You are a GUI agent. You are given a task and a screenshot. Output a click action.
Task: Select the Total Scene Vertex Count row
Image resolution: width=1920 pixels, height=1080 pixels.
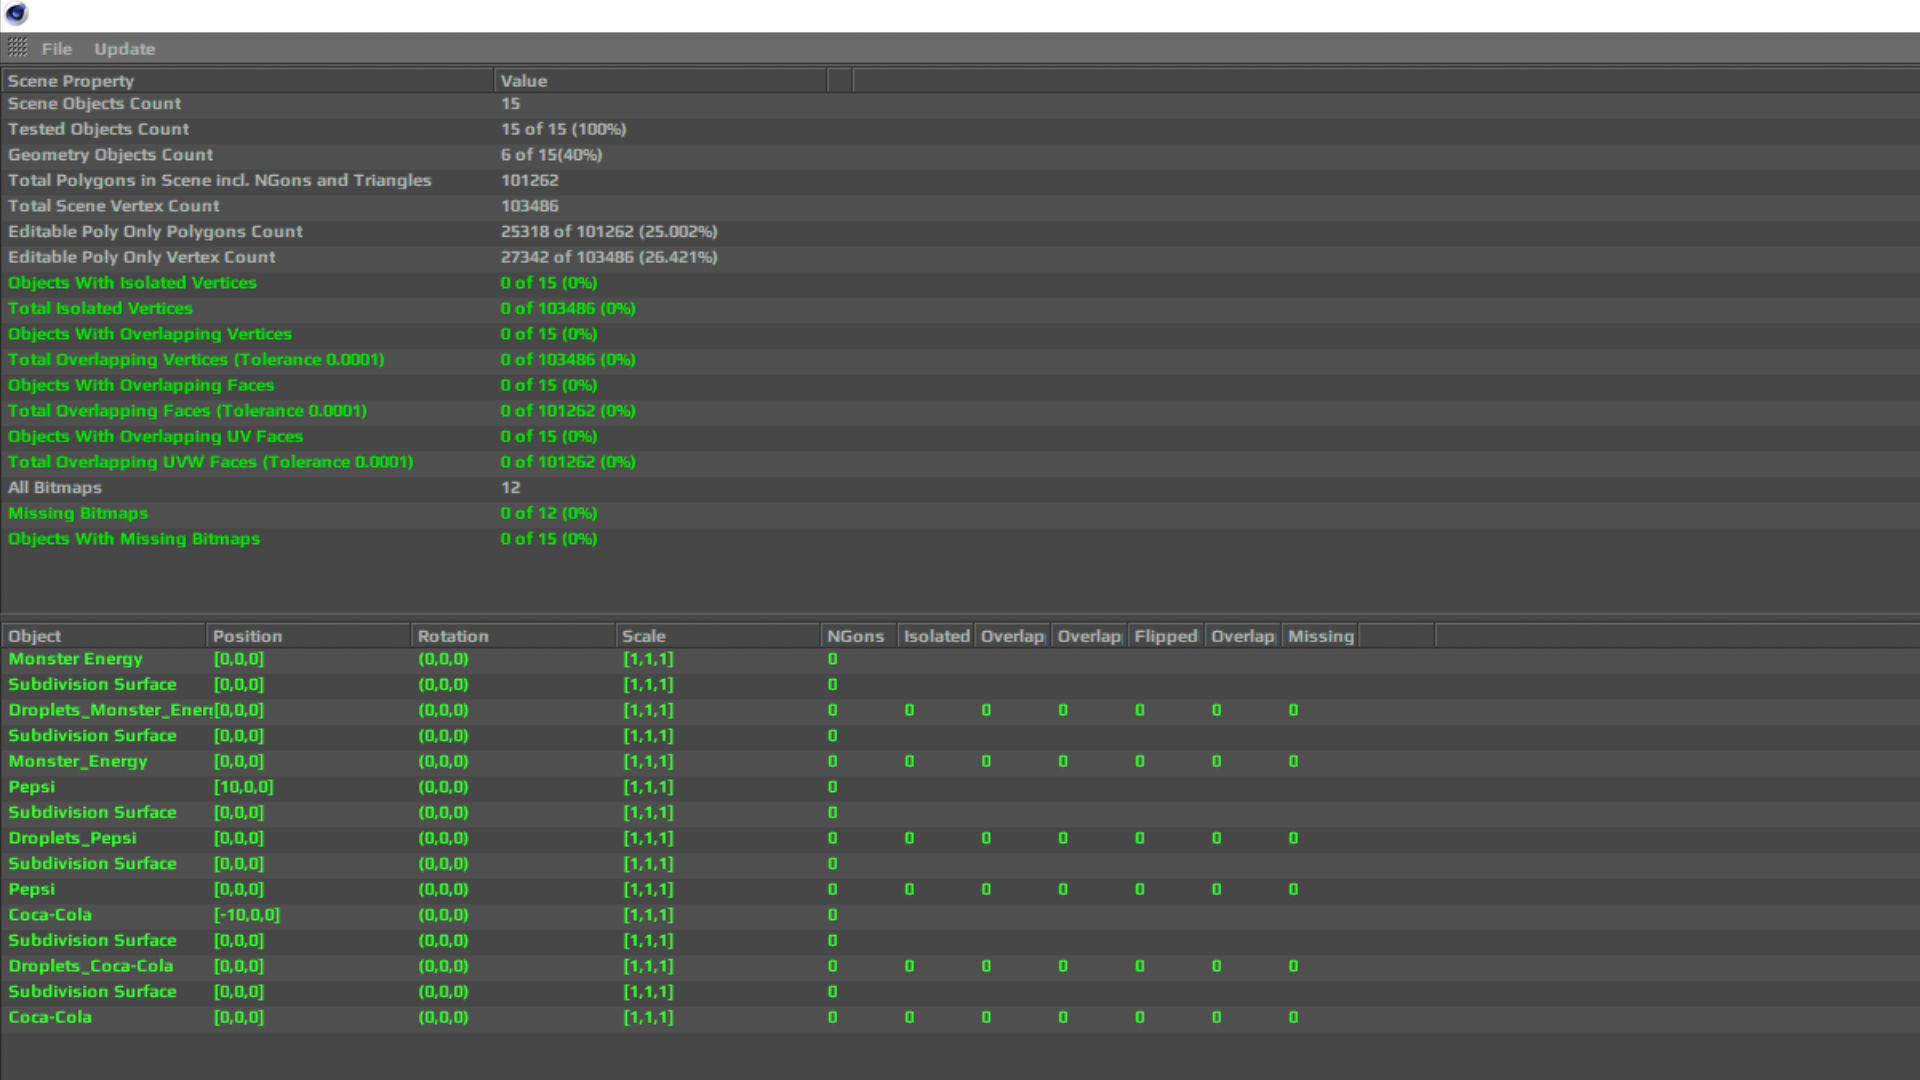click(x=113, y=206)
